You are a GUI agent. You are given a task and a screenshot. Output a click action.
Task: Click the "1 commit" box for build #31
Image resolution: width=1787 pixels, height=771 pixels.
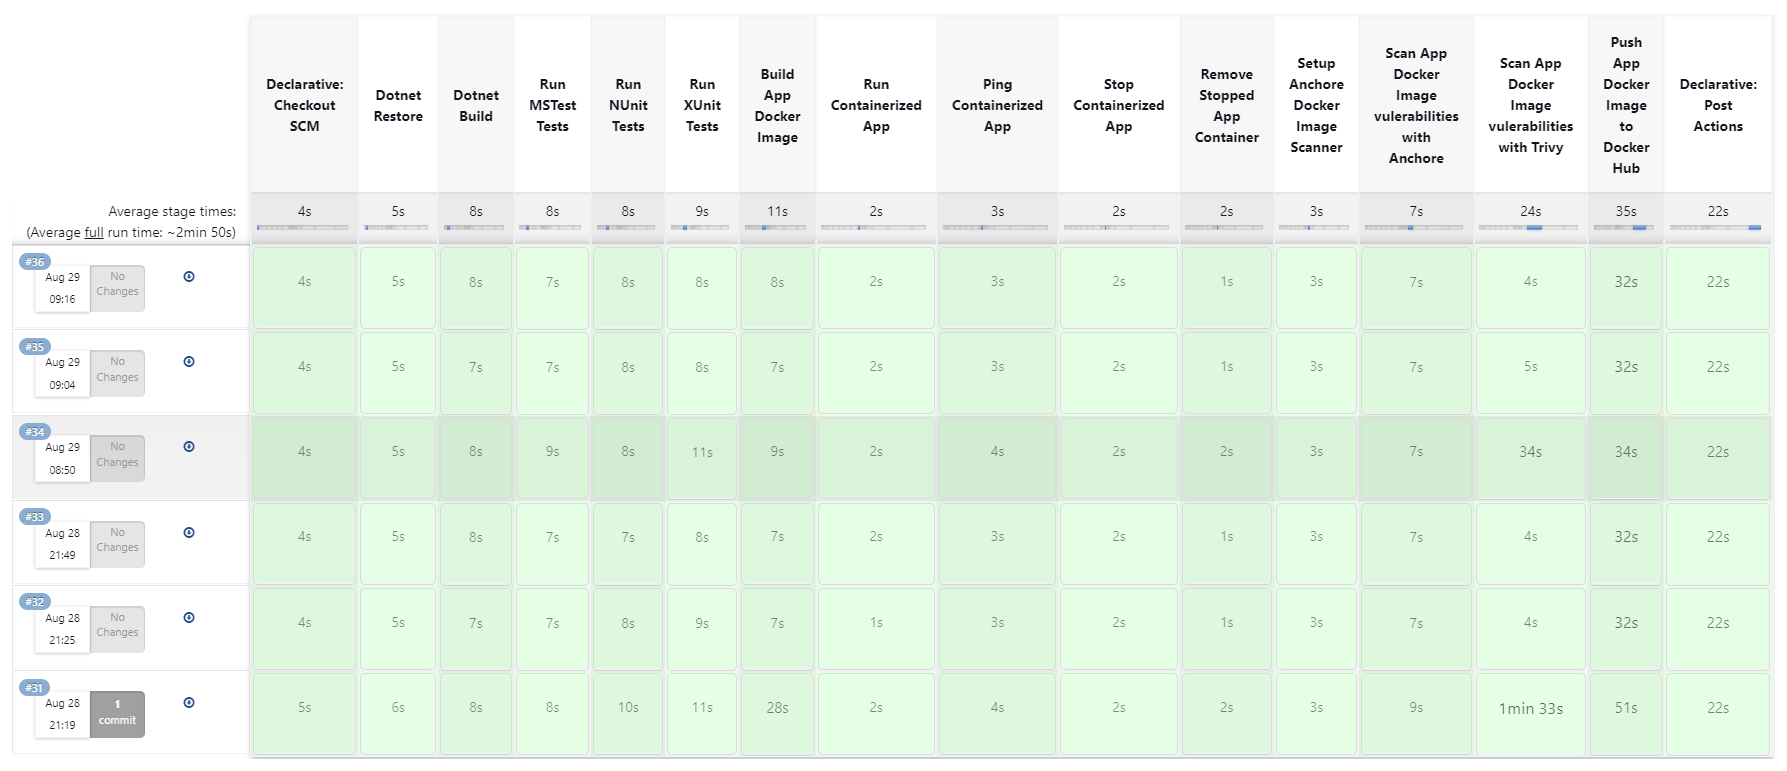pyautogui.click(x=117, y=714)
